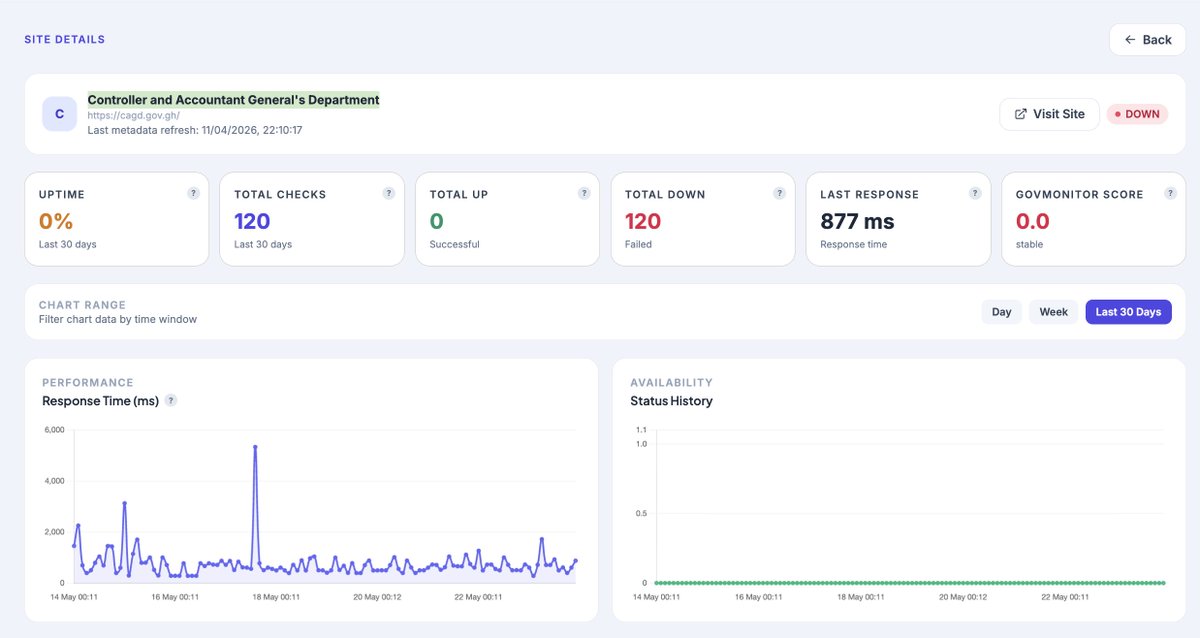Click the help icon on Total Up card
1200x638 pixels.
pos(584,193)
